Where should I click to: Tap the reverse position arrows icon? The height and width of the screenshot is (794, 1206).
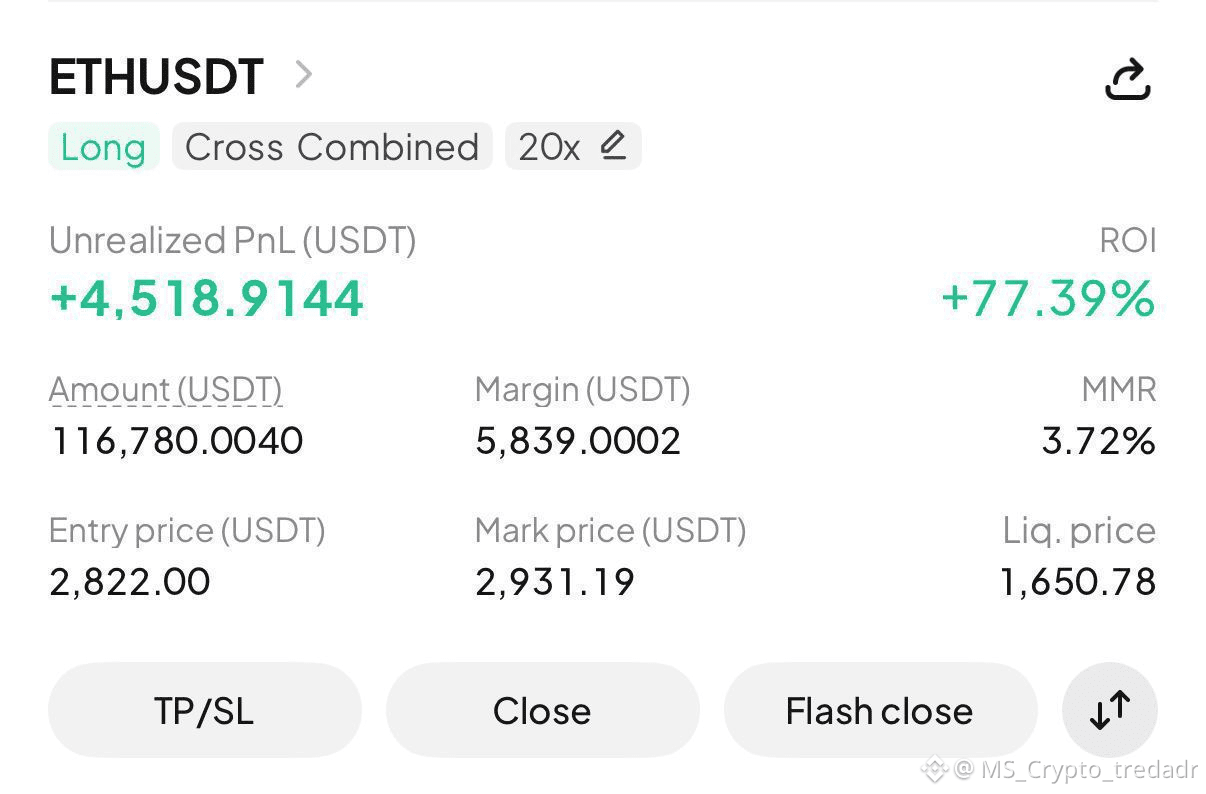tap(1109, 710)
